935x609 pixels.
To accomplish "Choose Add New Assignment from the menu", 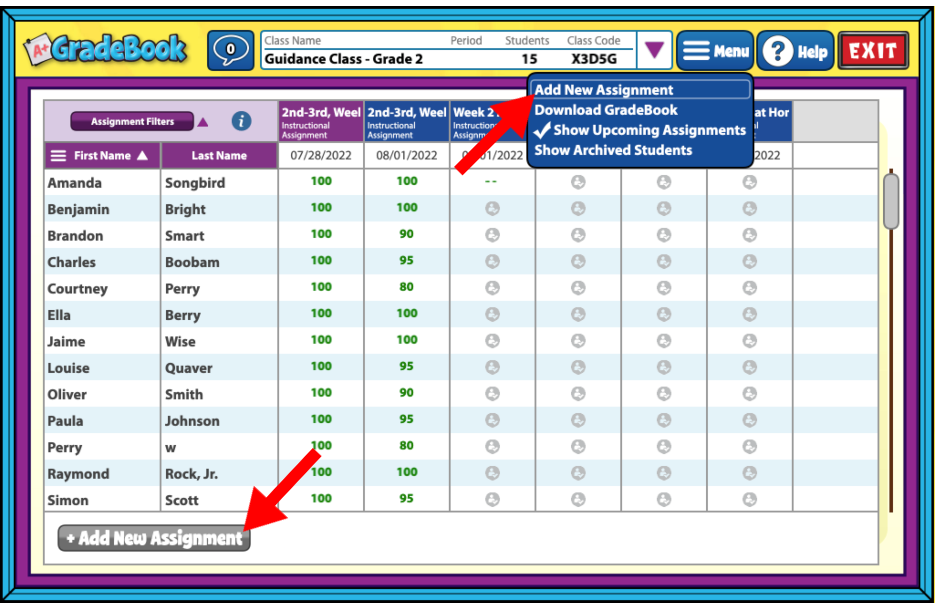I will [640, 89].
